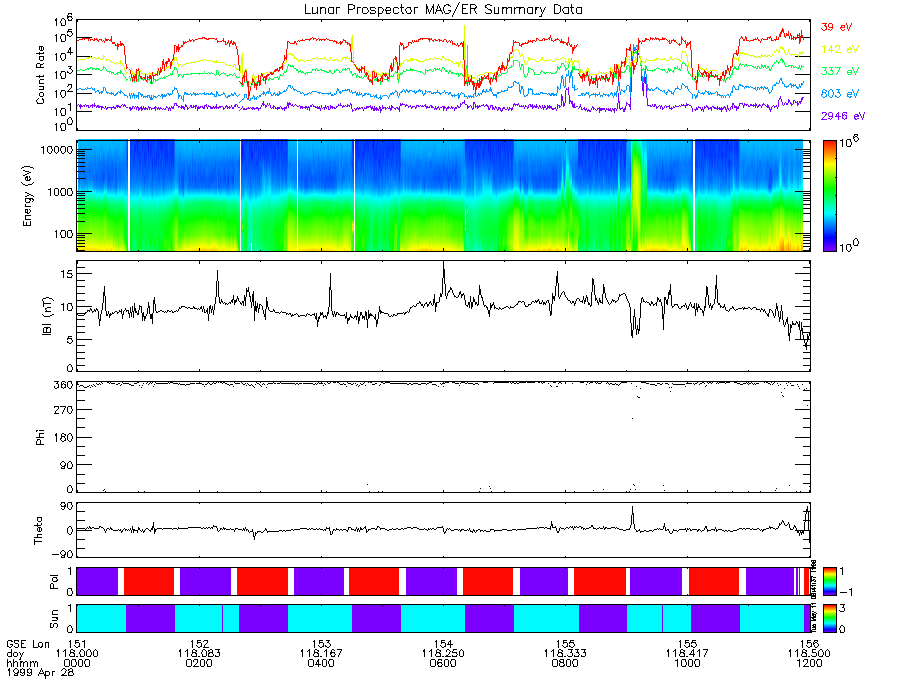This screenshot has height=700, width=900.
Task: Click the '180' Phi axis tick label
Action: click(64, 438)
